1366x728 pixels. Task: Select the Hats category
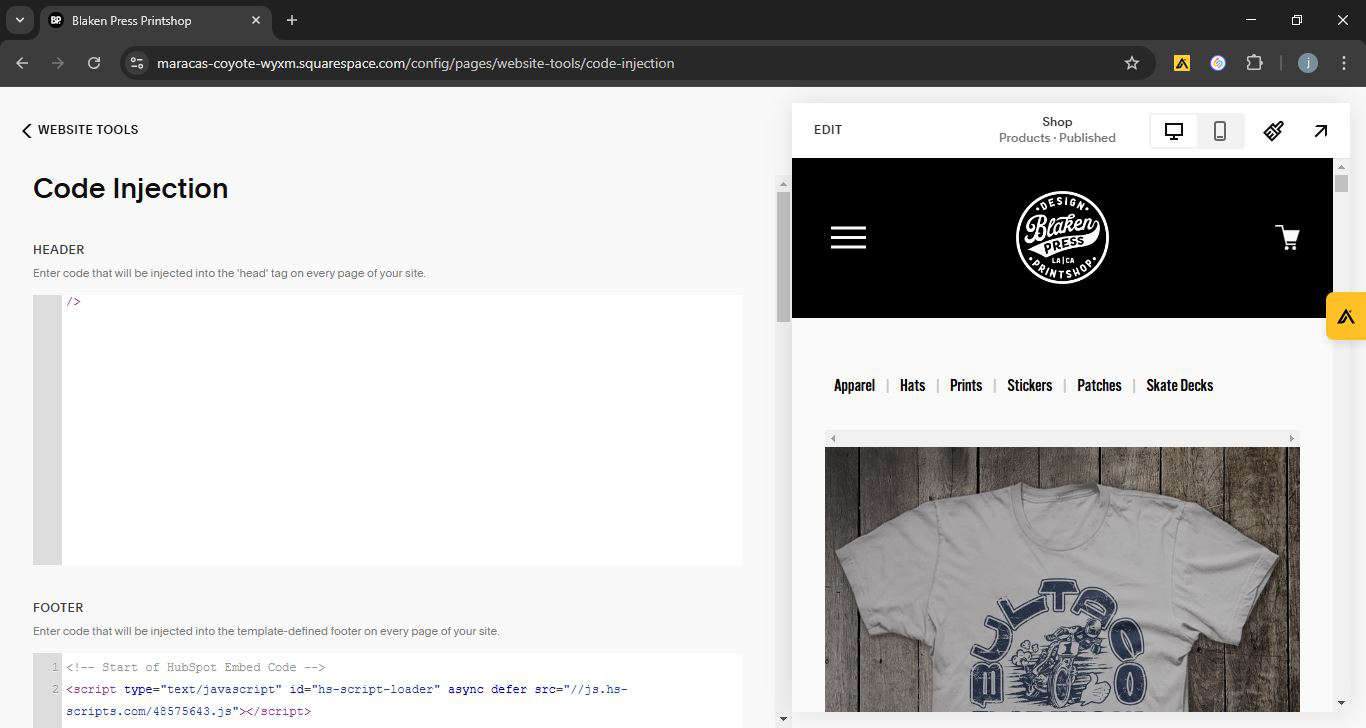coord(912,385)
